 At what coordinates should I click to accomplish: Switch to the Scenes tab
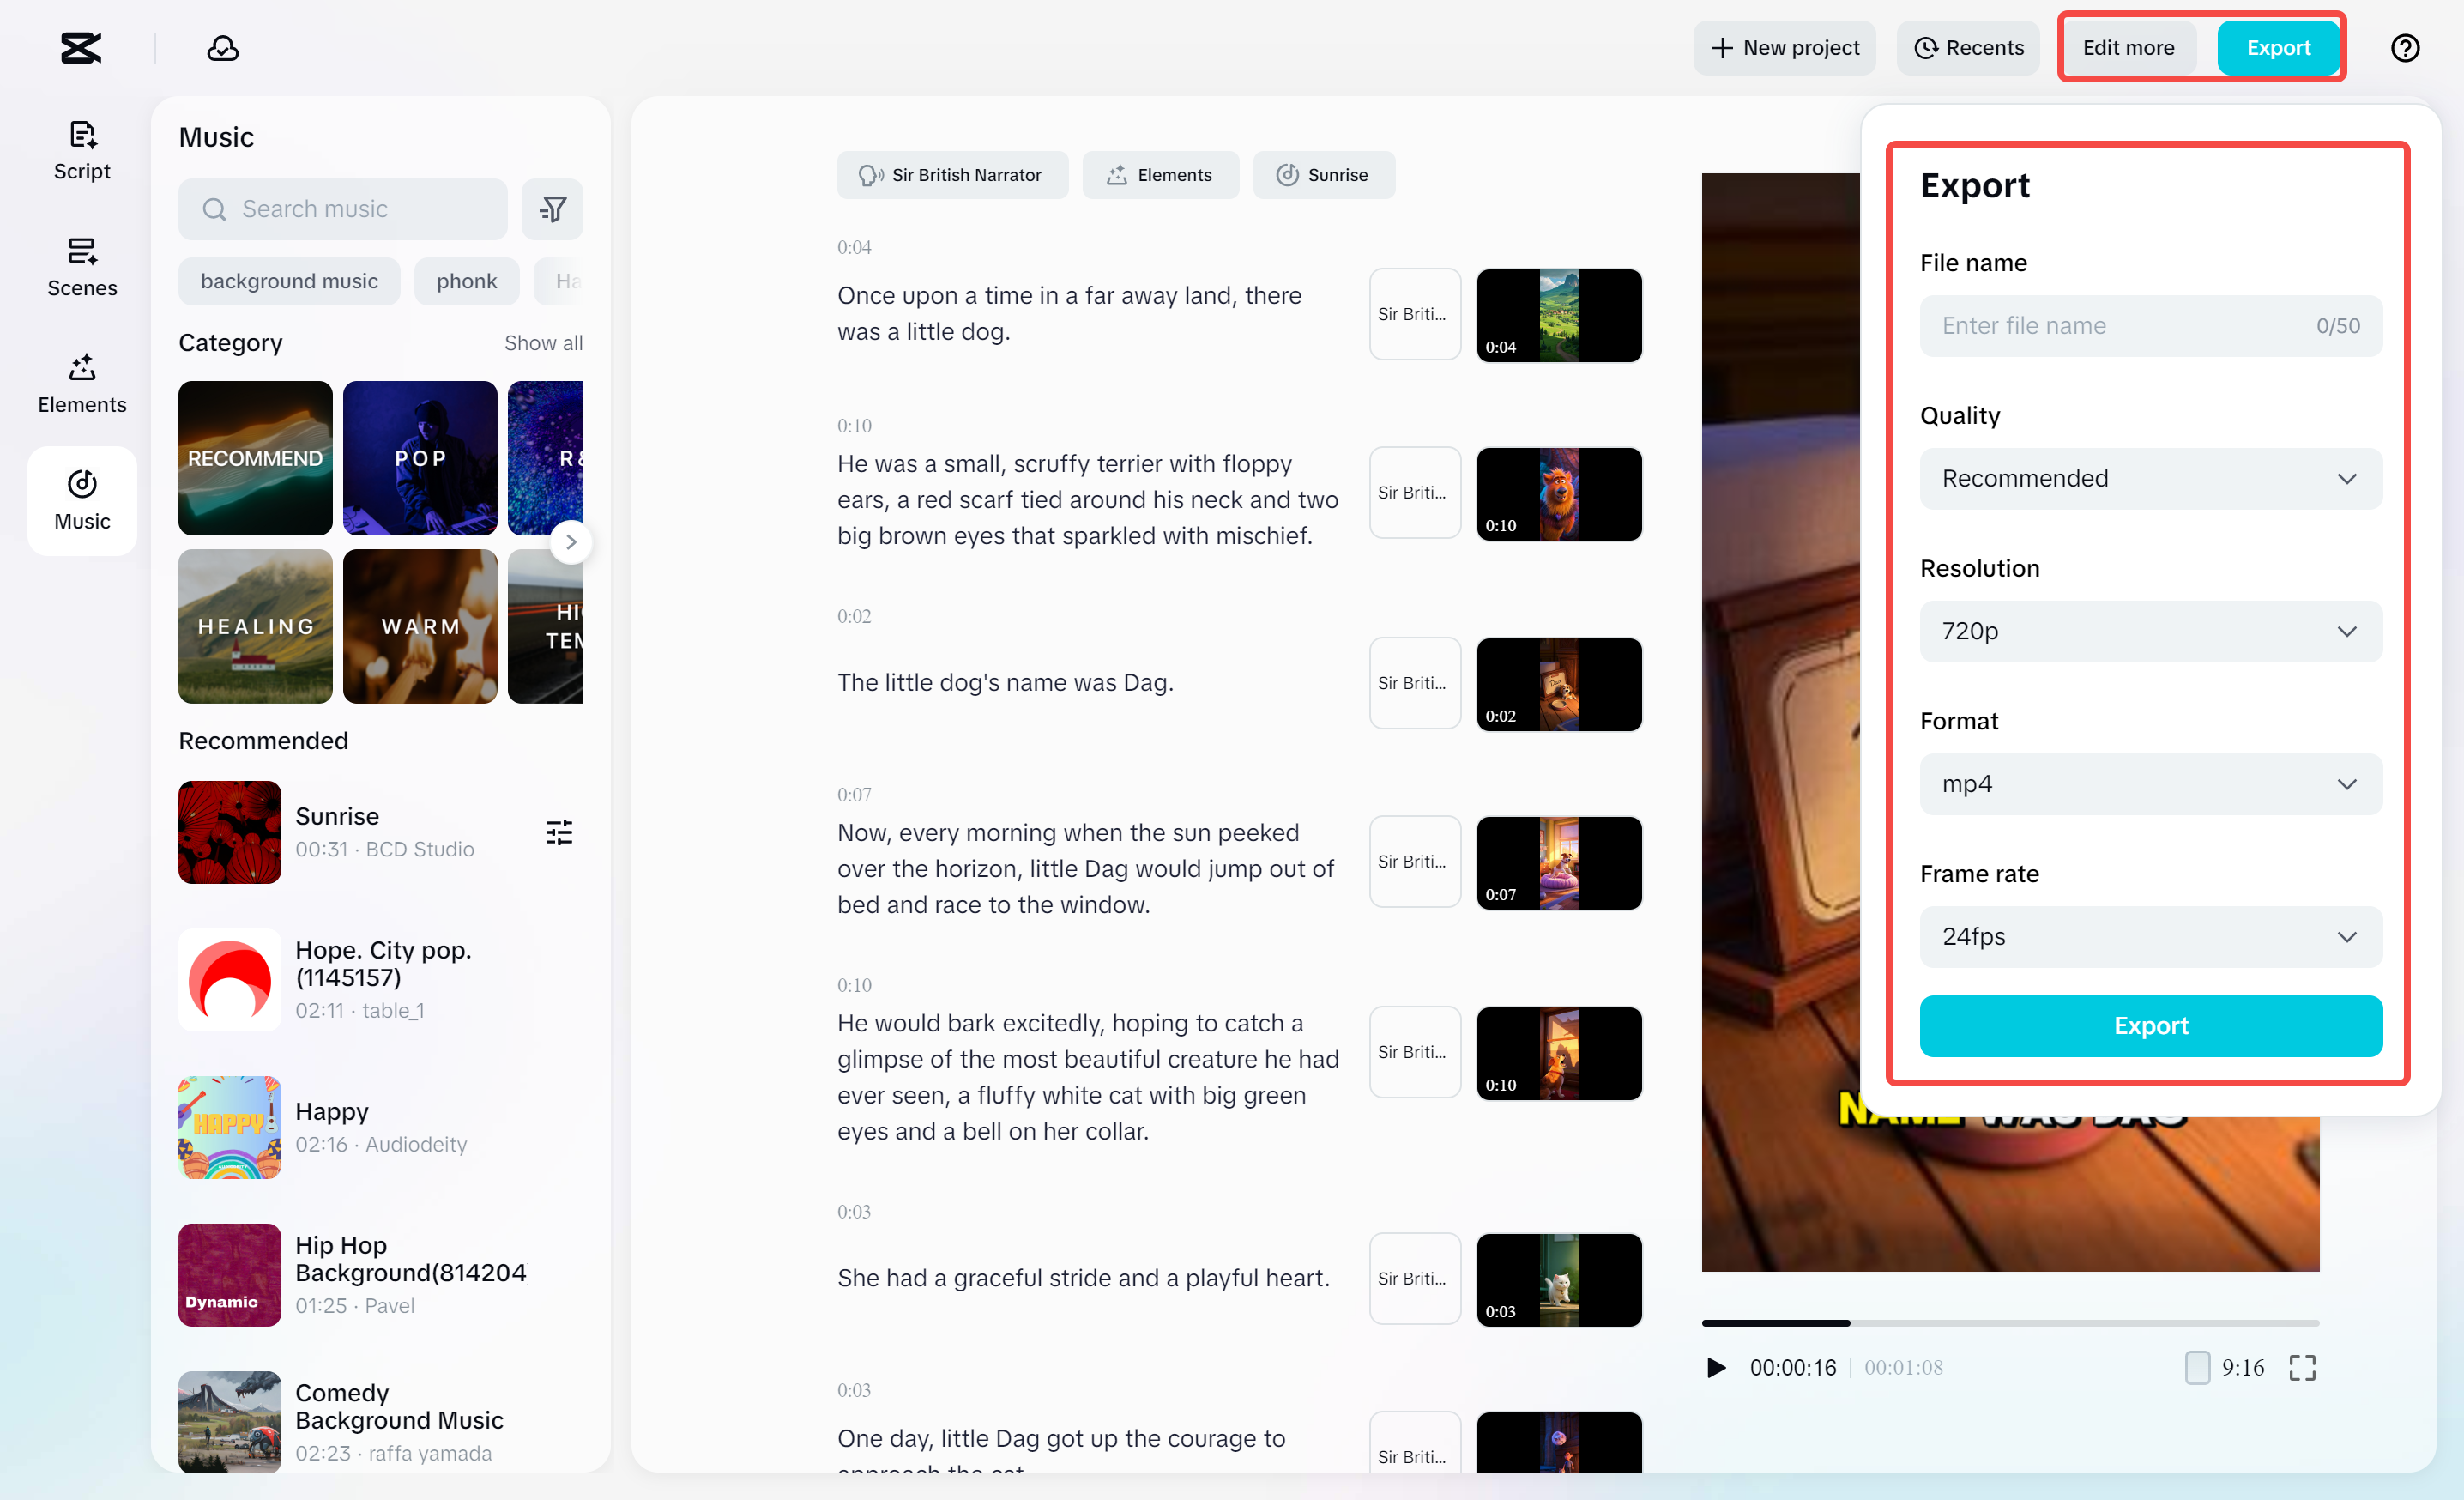pyautogui.click(x=82, y=267)
